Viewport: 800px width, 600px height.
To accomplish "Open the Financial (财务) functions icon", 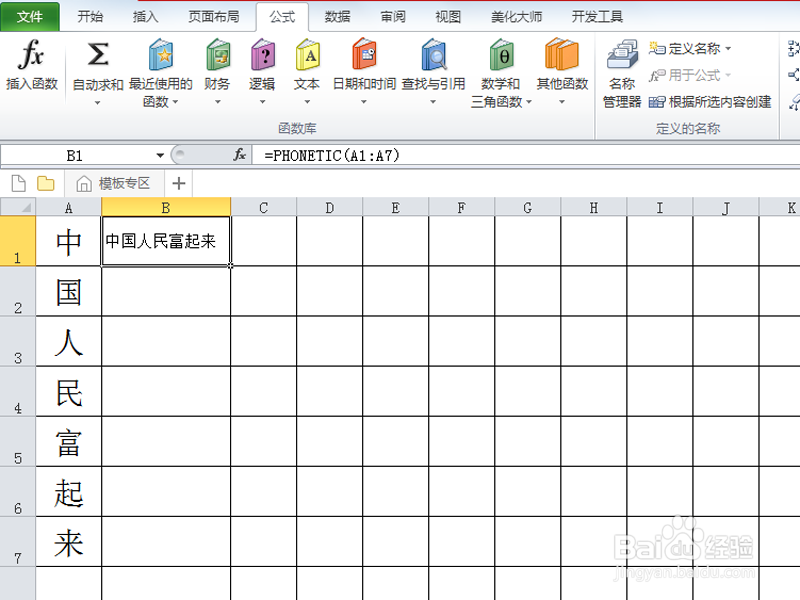I will 218,54.
